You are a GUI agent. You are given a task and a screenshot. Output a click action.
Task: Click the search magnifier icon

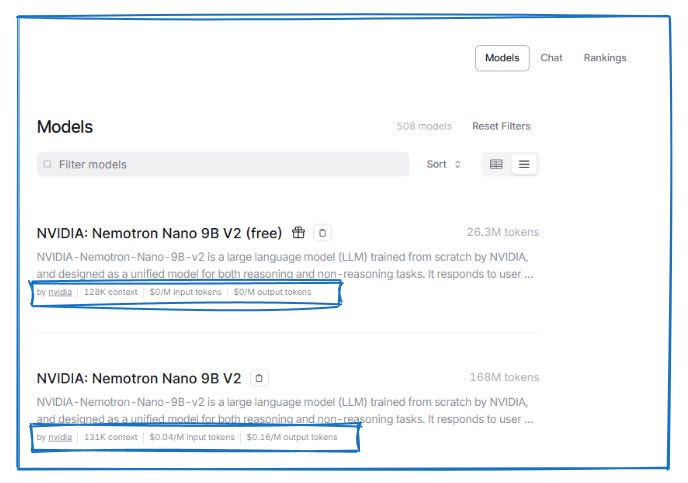(47, 164)
